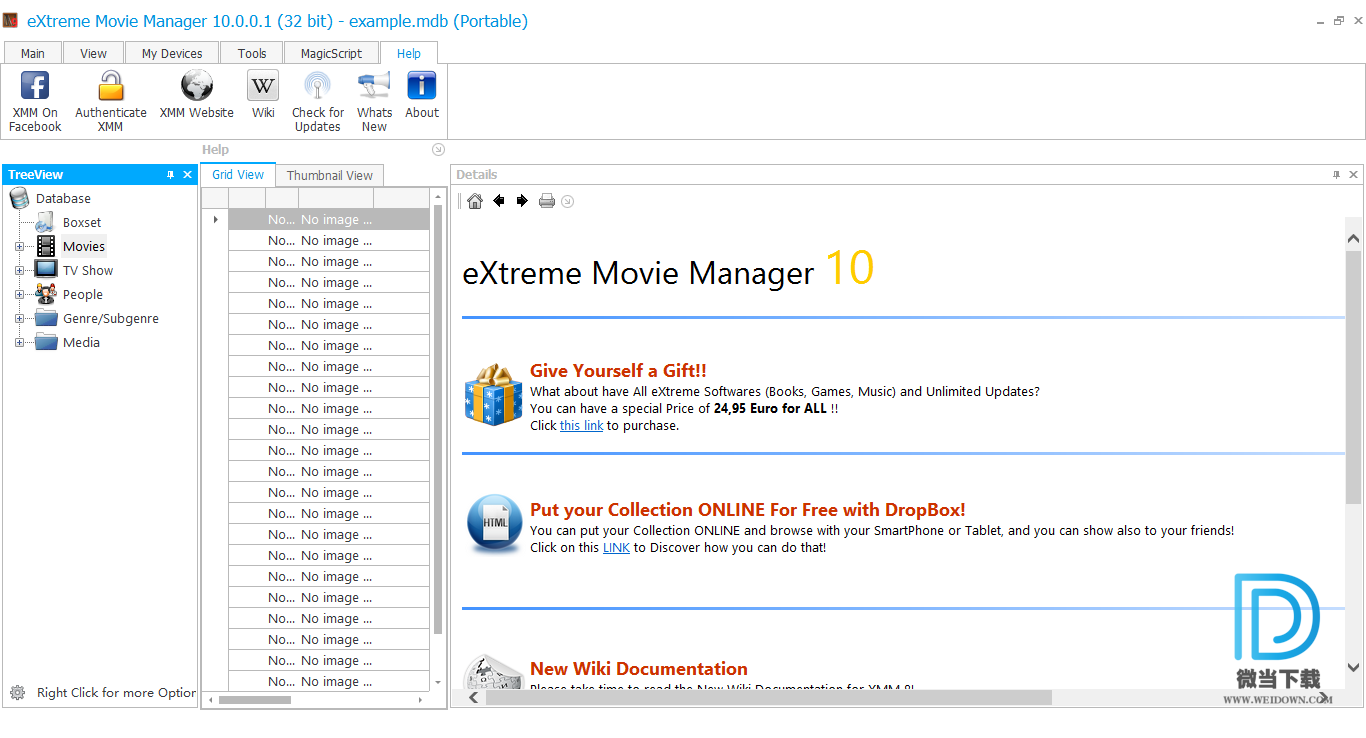
Task: Click the Help ribbon group launcher arrow
Action: pos(438,150)
